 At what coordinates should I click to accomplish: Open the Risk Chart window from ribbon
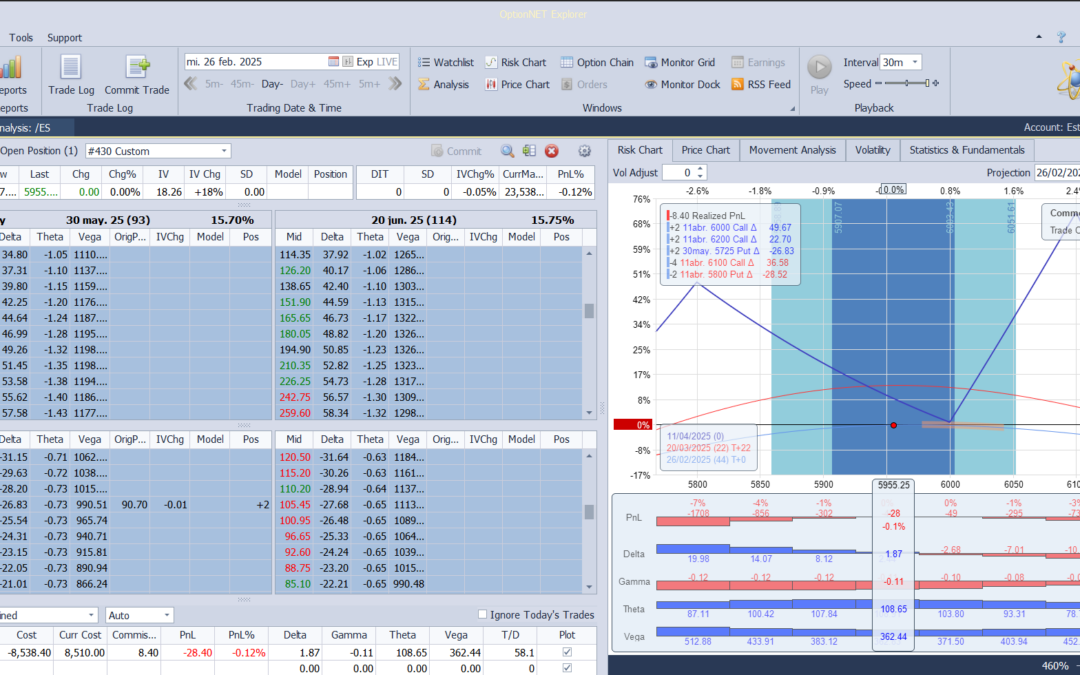click(515, 62)
